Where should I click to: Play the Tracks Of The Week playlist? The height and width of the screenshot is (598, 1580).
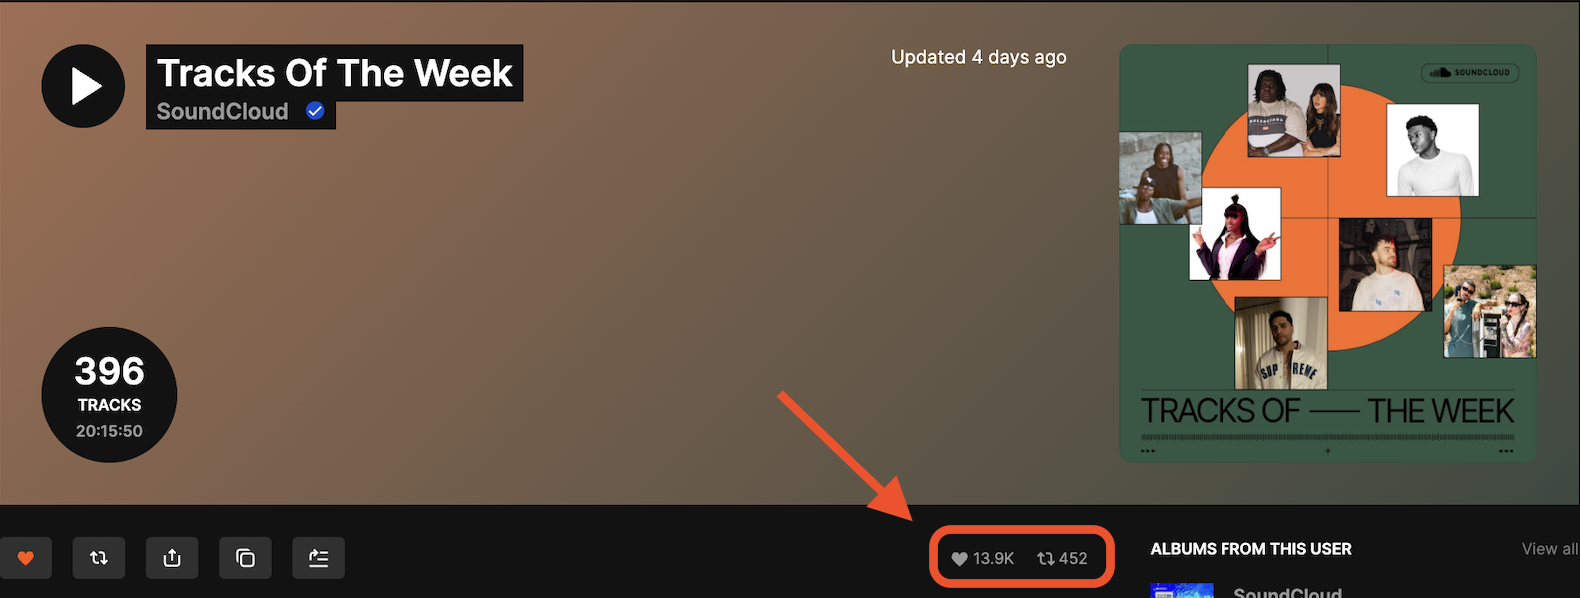pyautogui.click(x=83, y=86)
